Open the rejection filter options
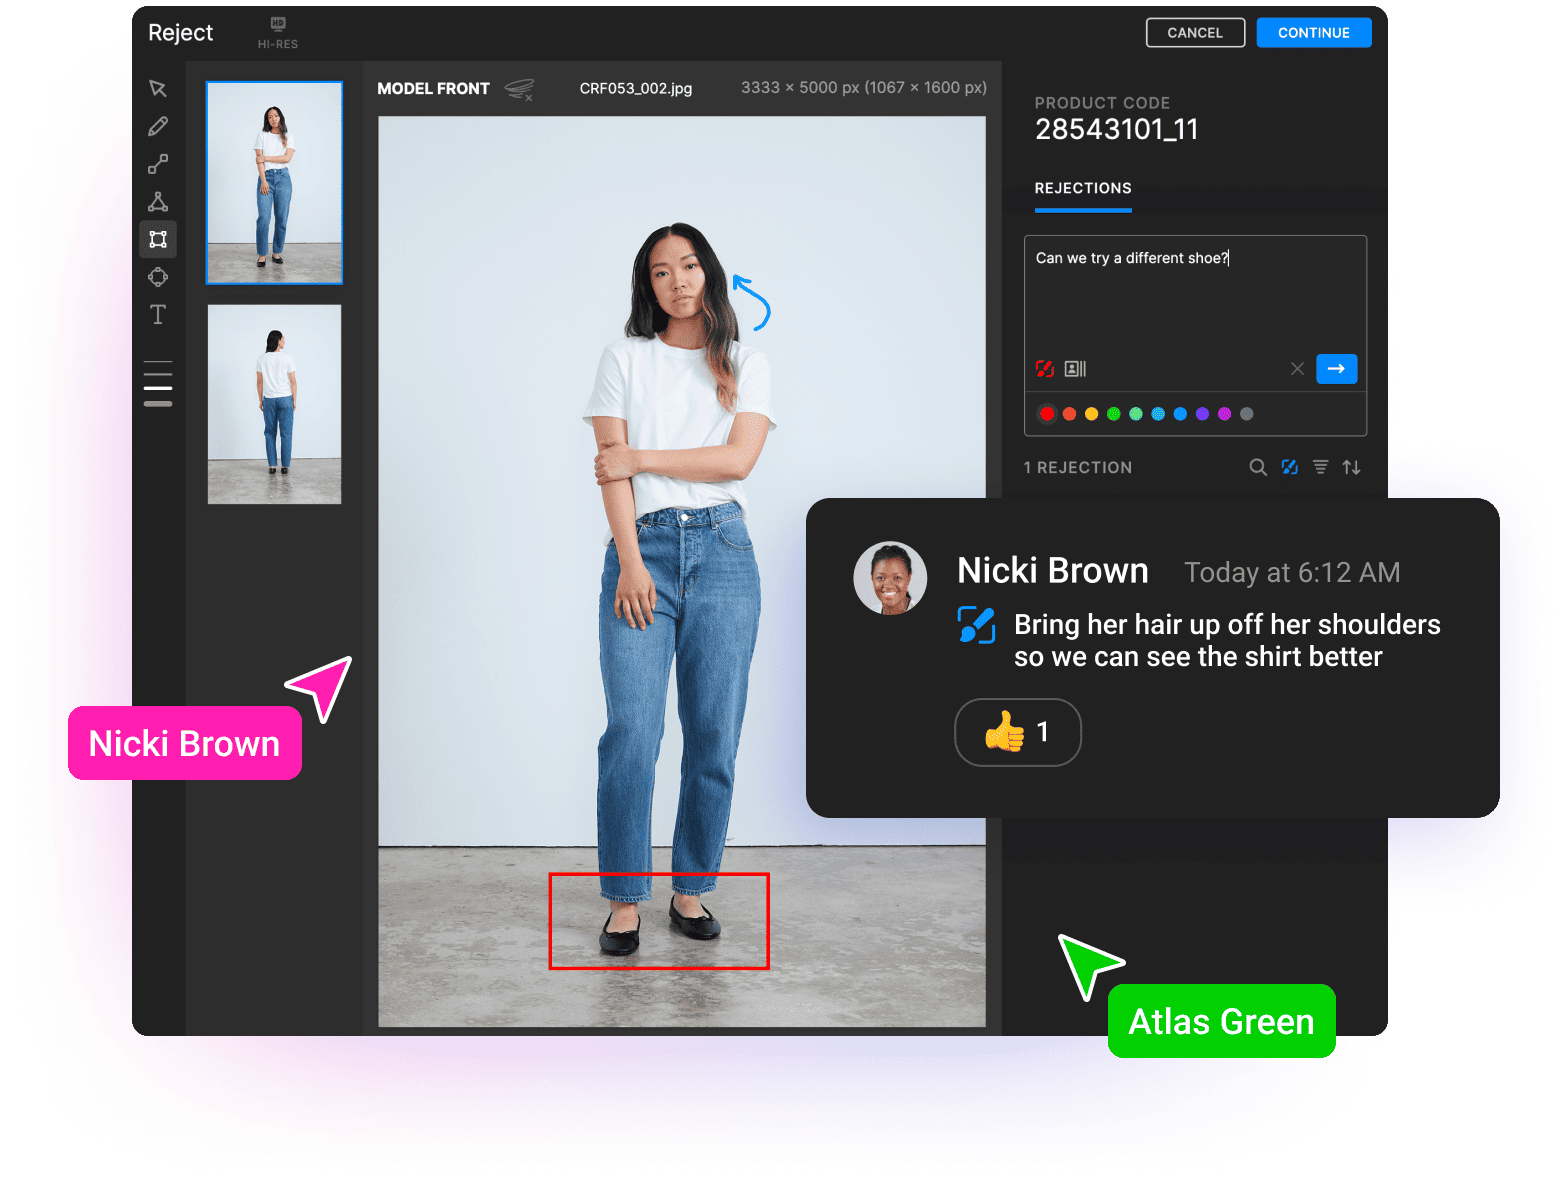1560x1186 pixels. 1321,467
